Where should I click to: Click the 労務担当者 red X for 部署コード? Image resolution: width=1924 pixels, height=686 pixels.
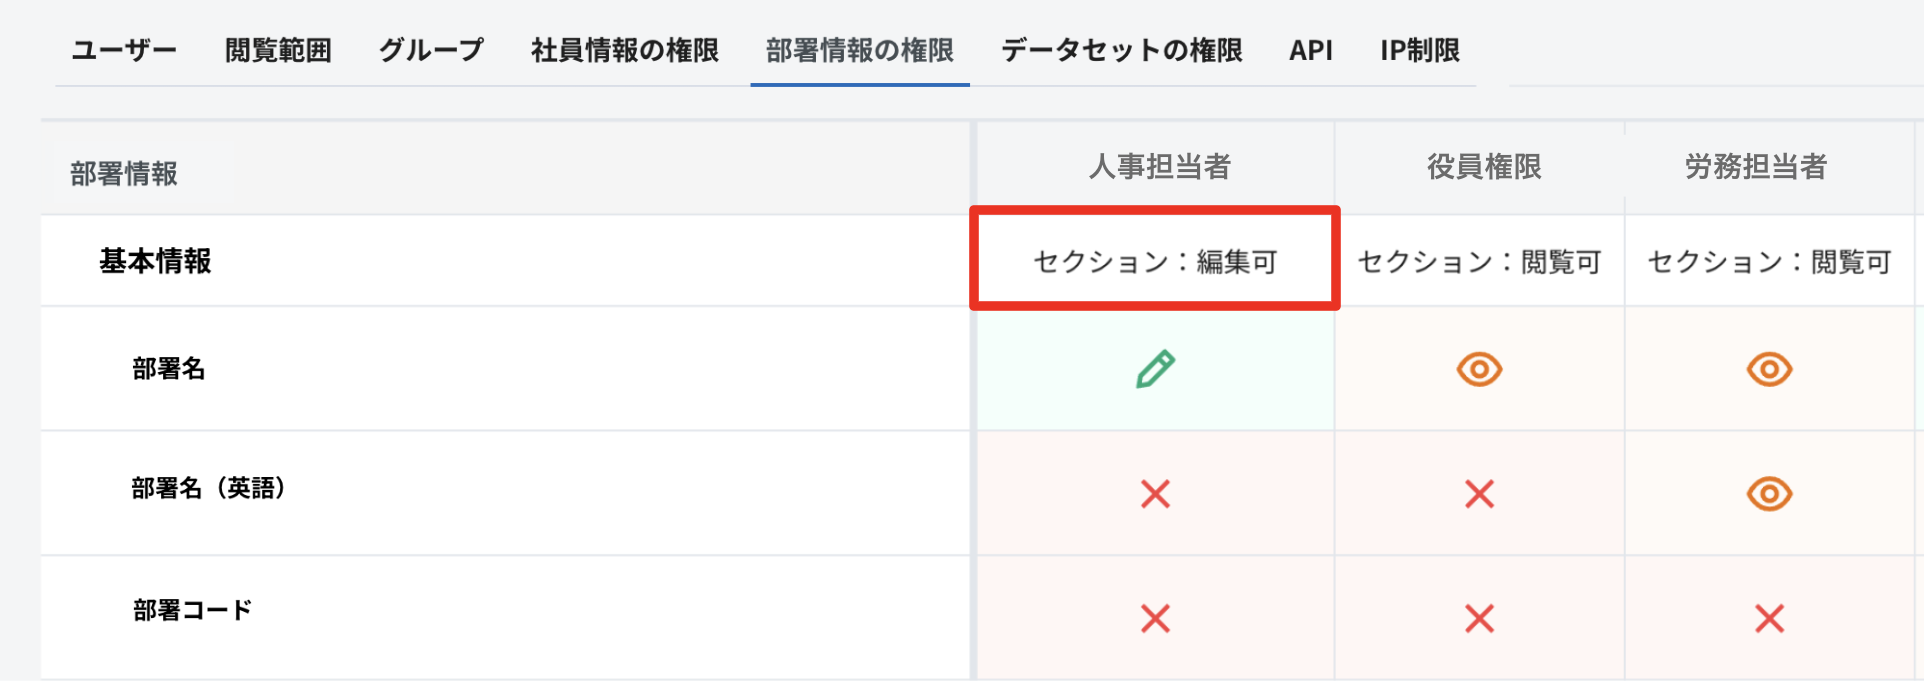click(x=1769, y=618)
